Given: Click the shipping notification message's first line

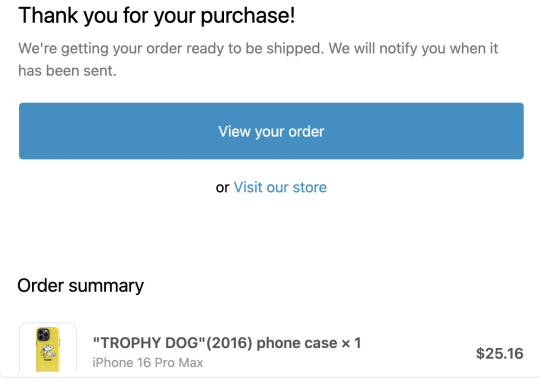Looking at the screenshot, I should coord(258,48).
